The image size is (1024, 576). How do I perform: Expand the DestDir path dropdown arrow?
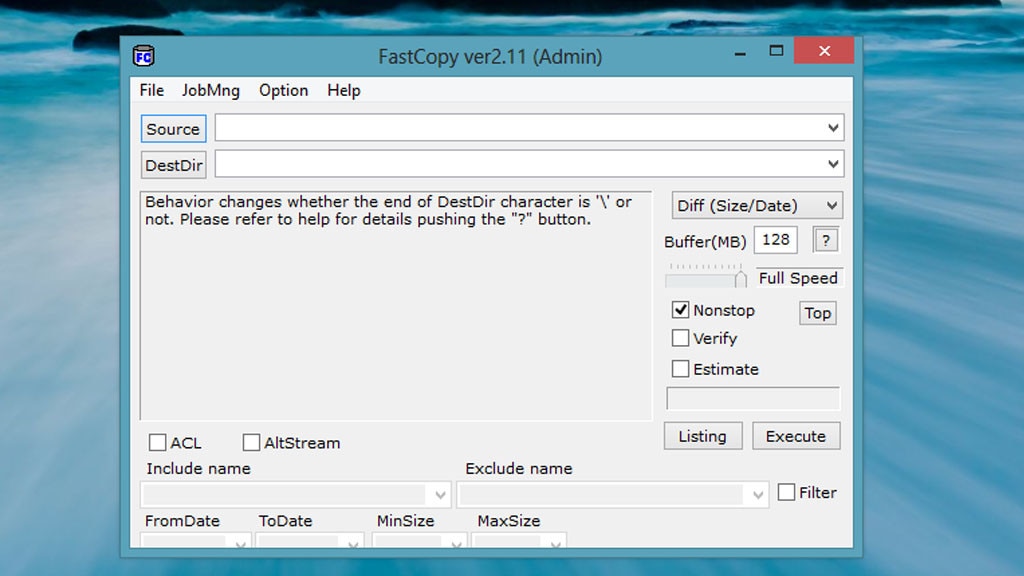coord(833,164)
